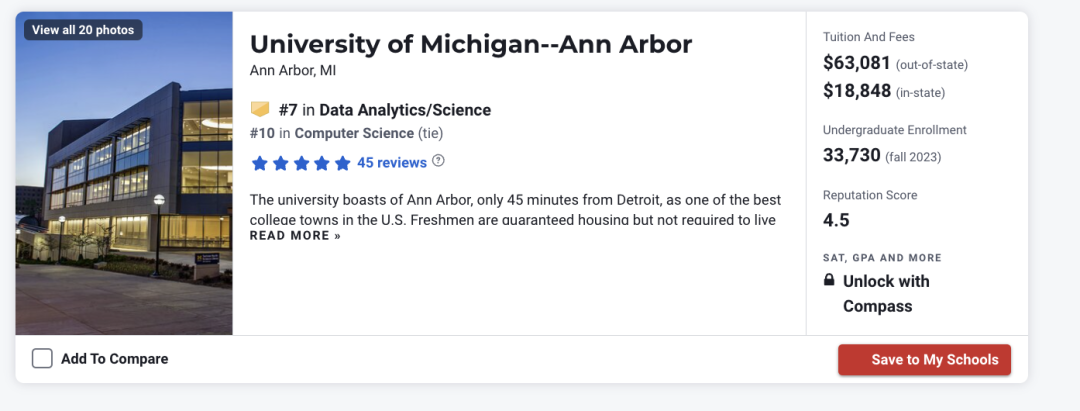Click the lock icon beside Unlock with Compass
Image resolution: width=1080 pixels, height=411 pixels.
829,281
